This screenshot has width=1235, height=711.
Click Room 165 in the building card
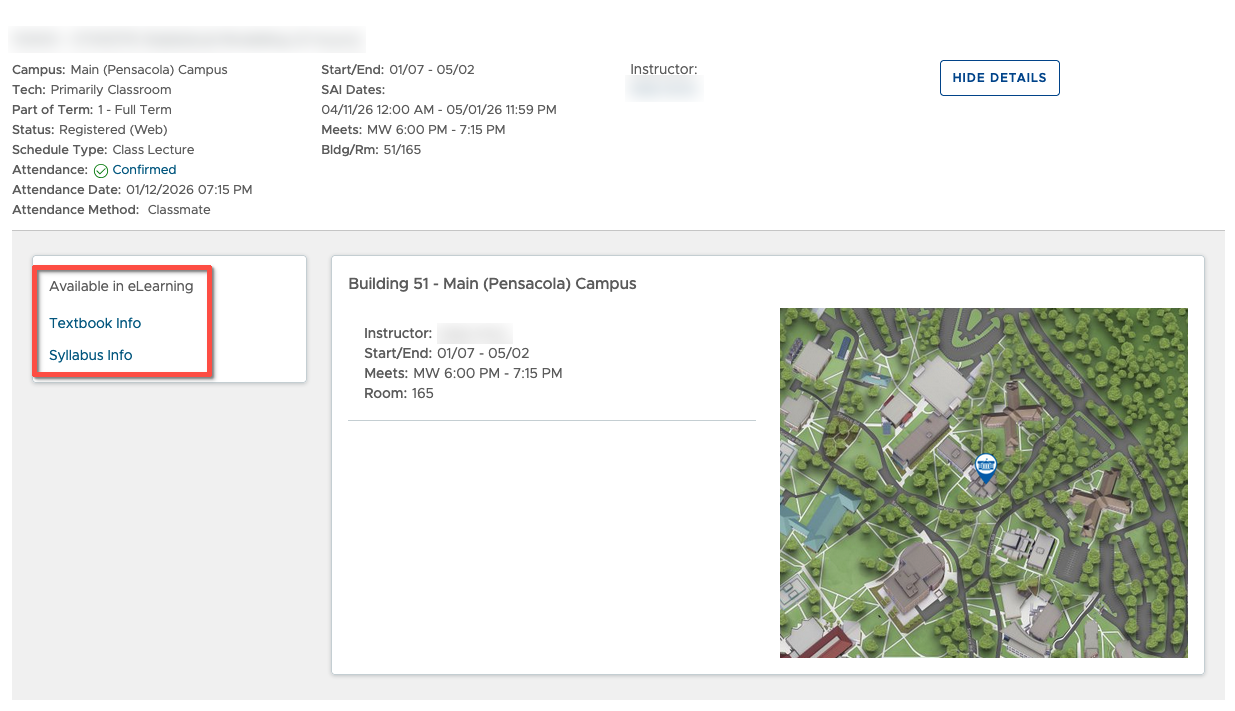point(399,393)
